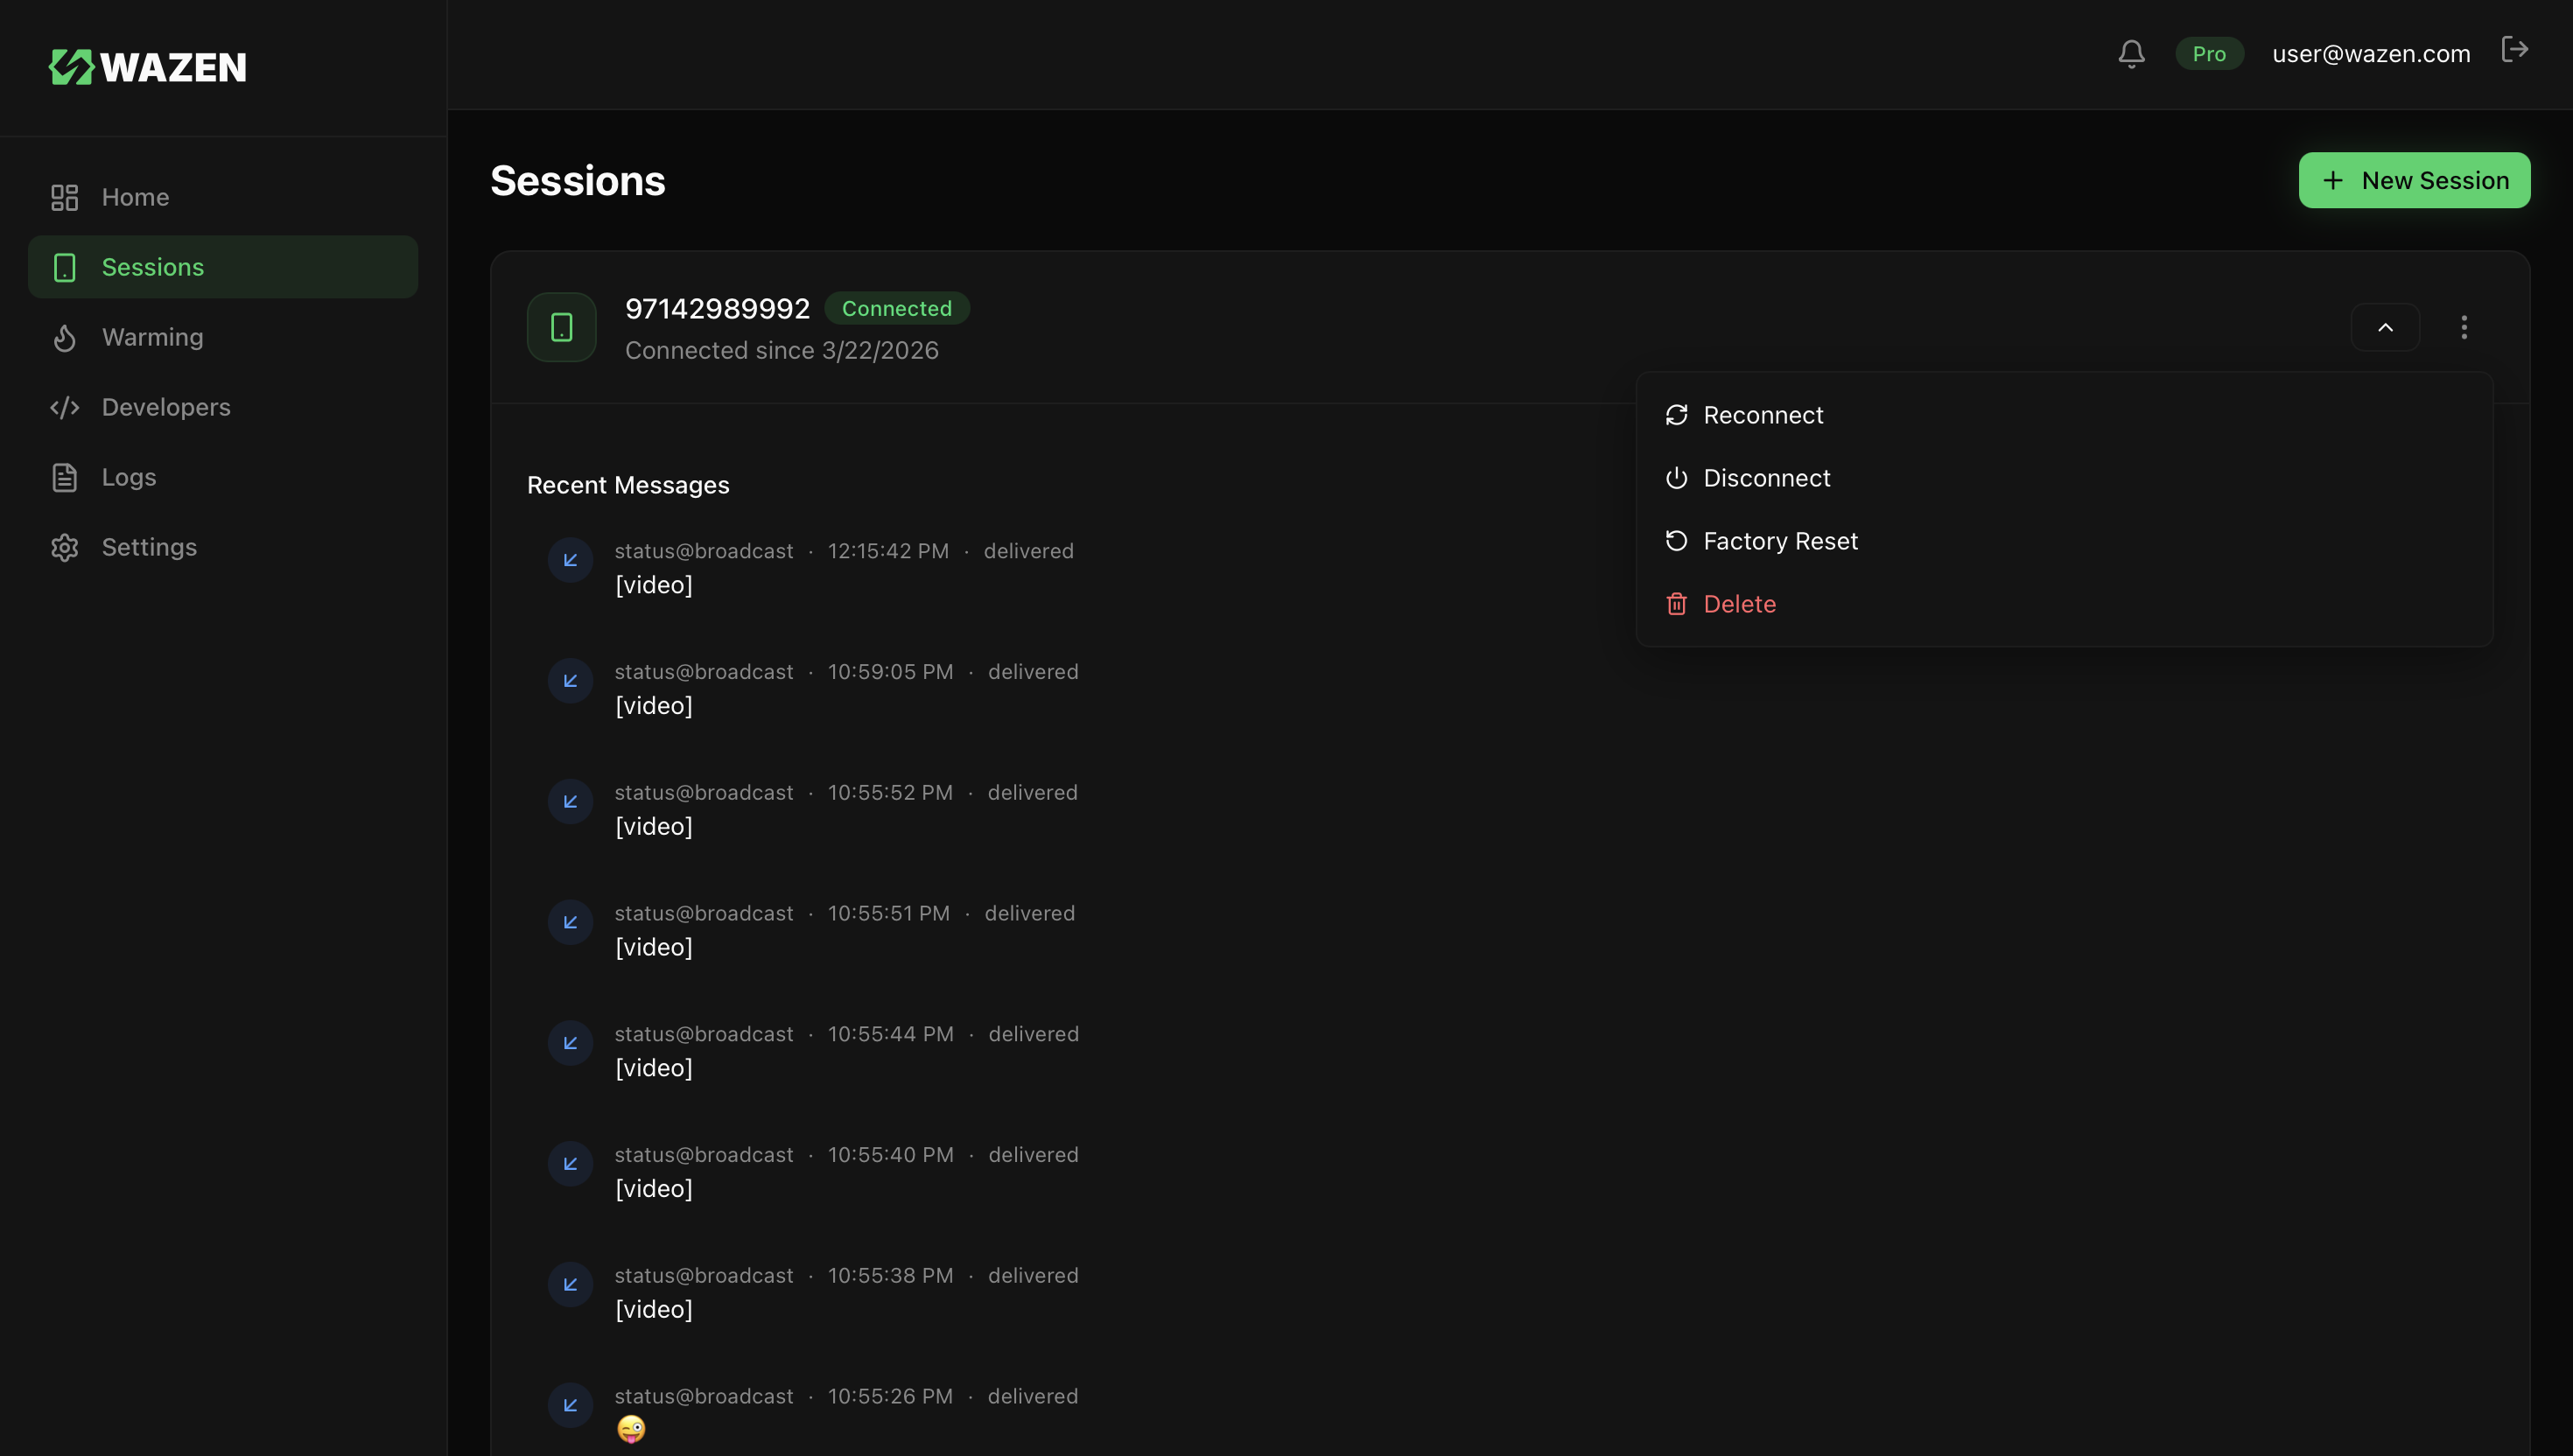This screenshot has width=2573, height=1456.
Task: Select Reconnect from the session menu
Action: 1763,414
